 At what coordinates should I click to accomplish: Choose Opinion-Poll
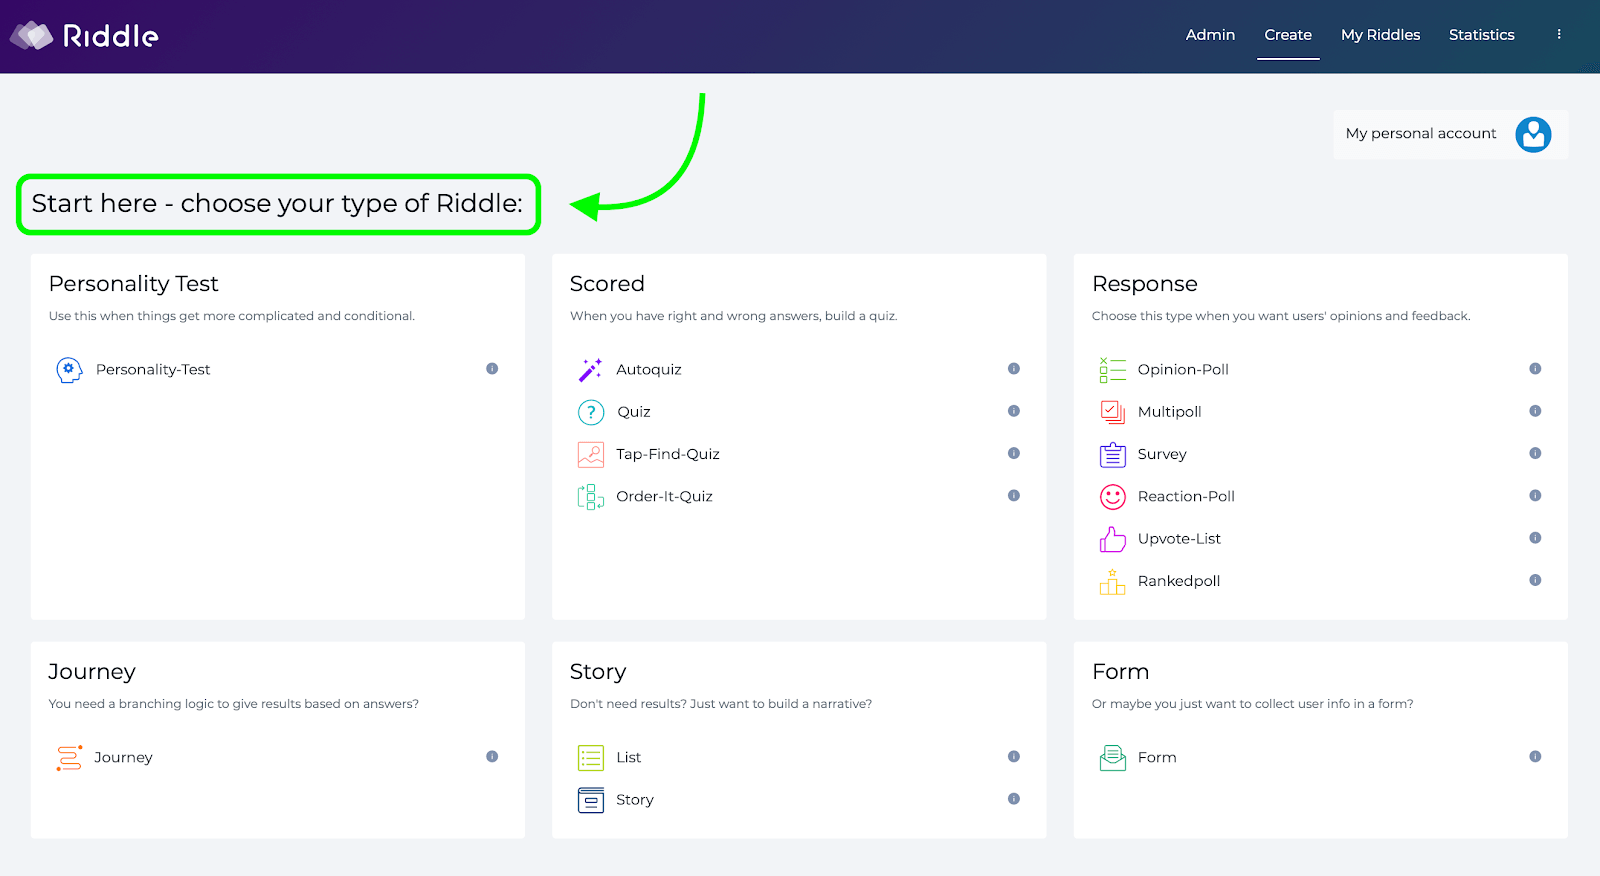pyautogui.click(x=1183, y=370)
